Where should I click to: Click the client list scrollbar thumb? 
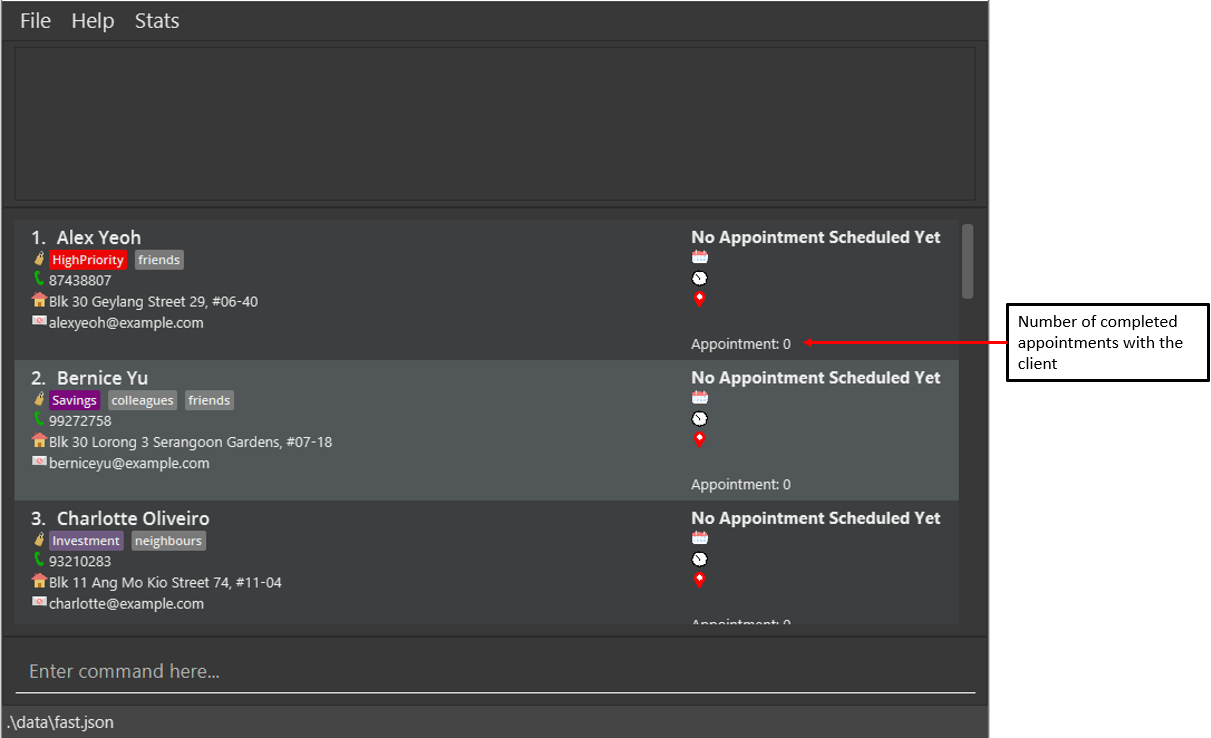click(x=967, y=260)
